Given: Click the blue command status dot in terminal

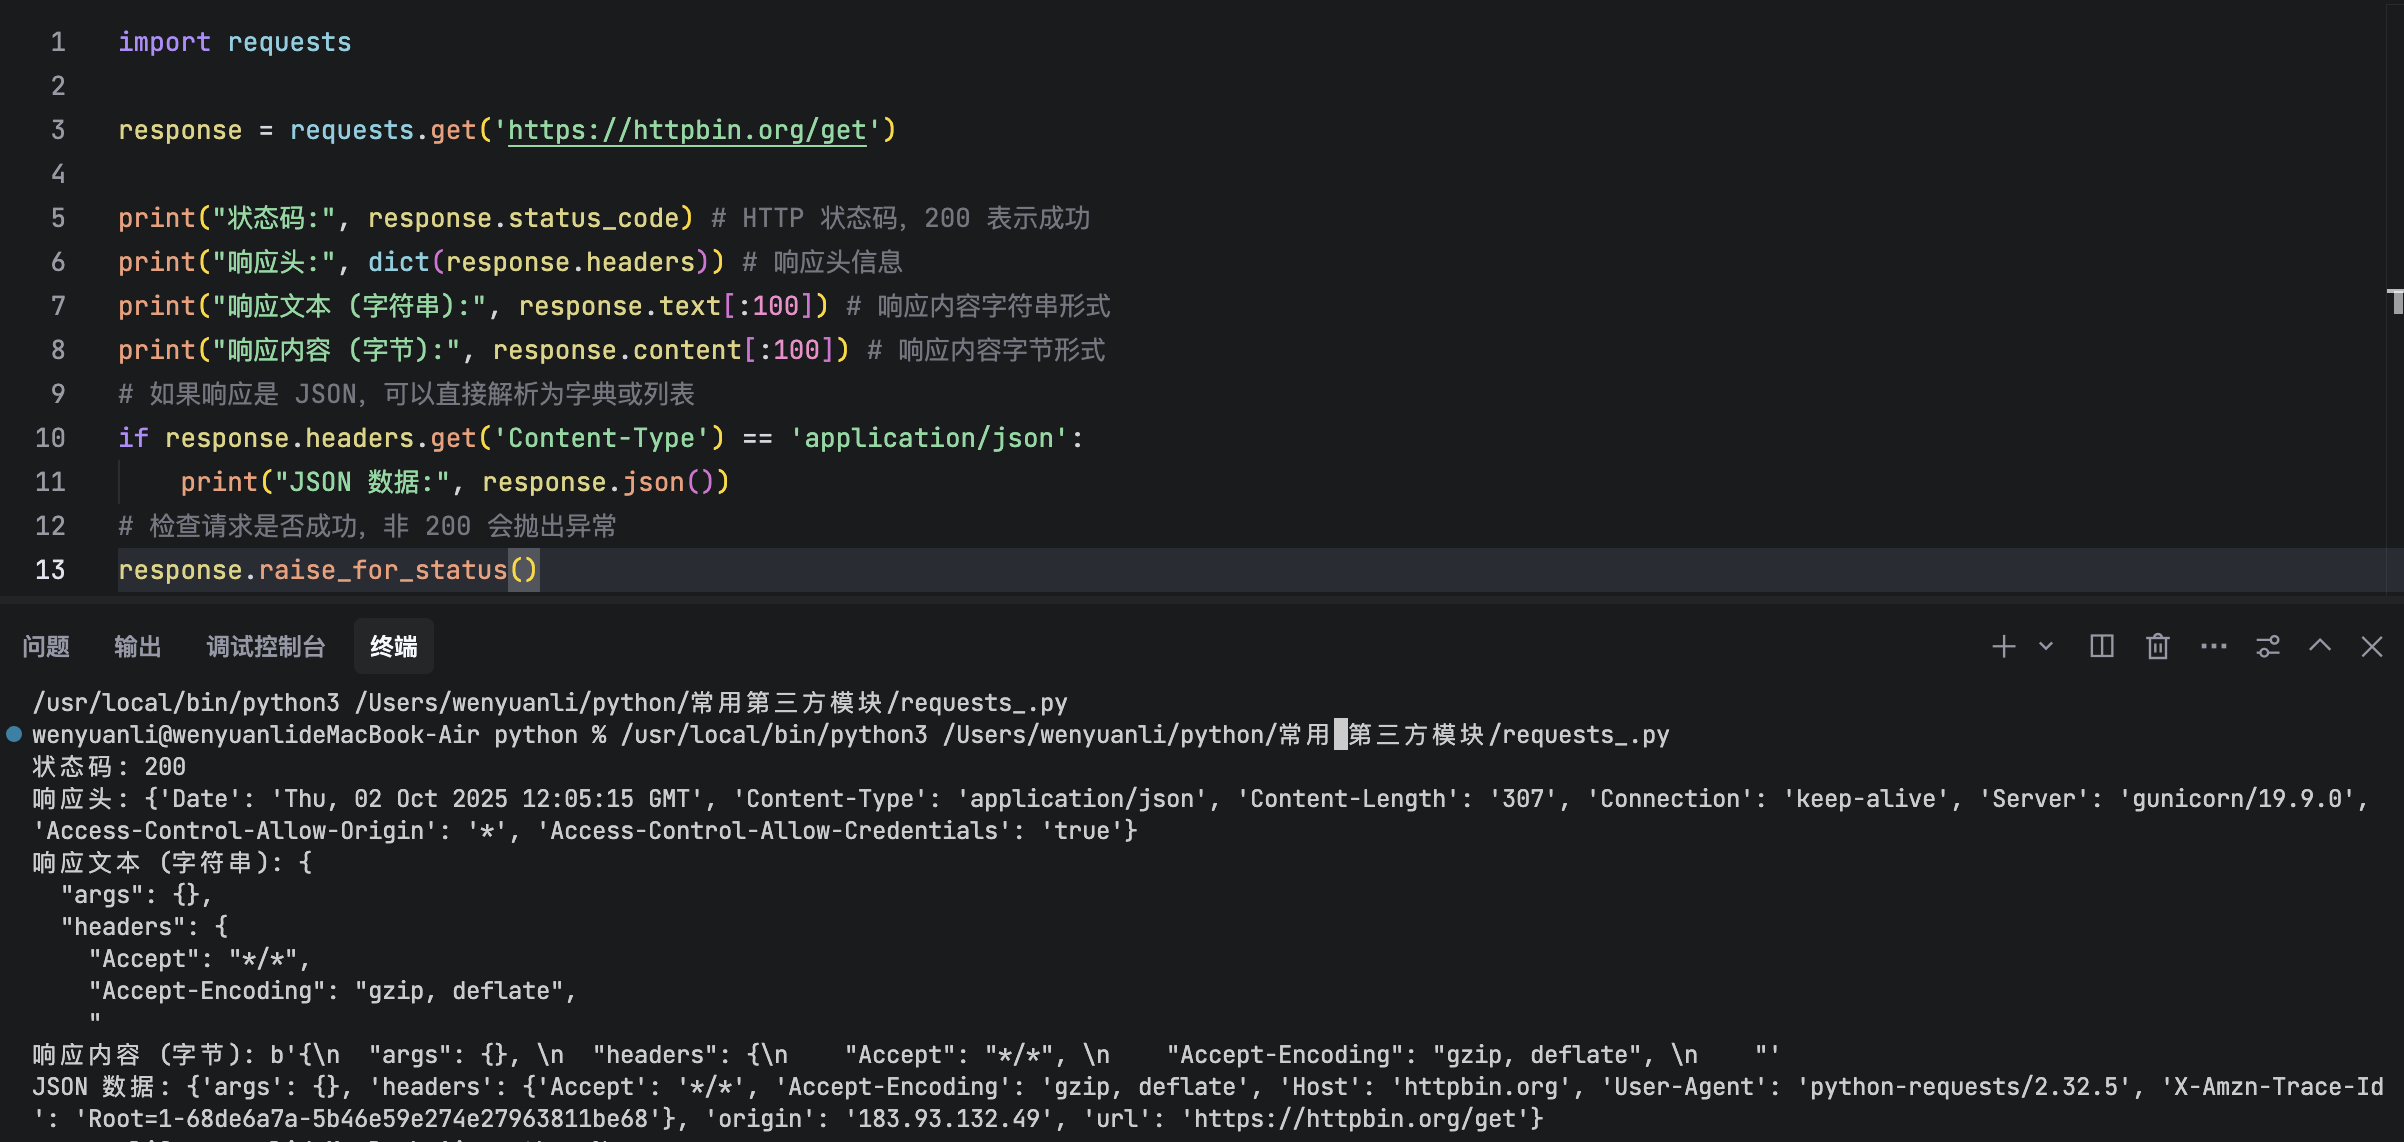Looking at the screenshot, I should pos(14,734).
